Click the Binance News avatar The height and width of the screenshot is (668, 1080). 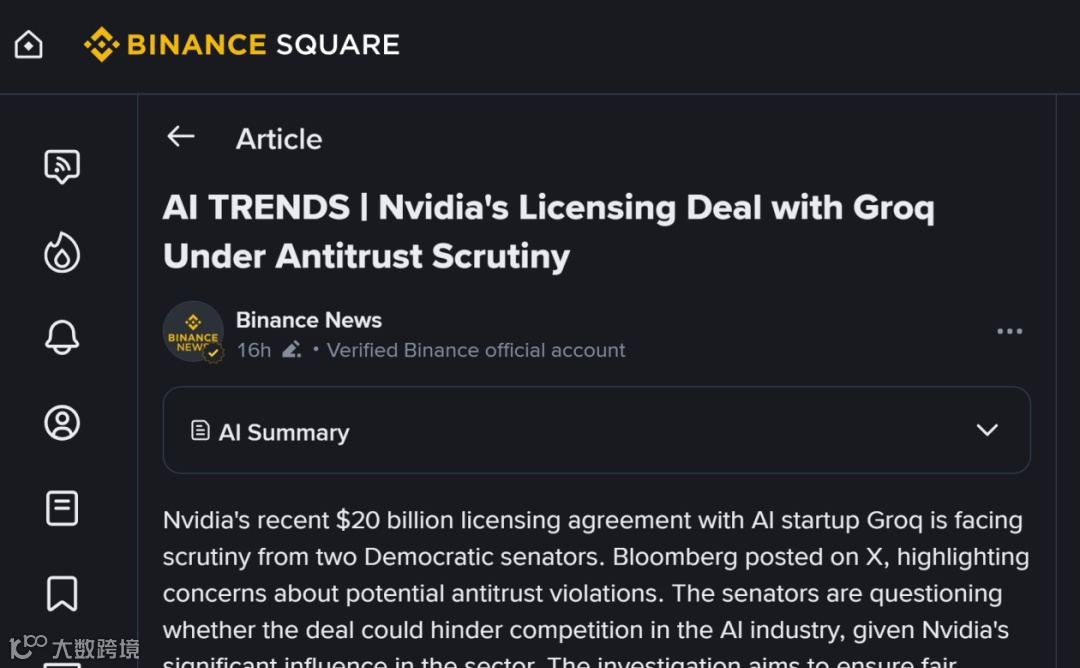point(193,331)
